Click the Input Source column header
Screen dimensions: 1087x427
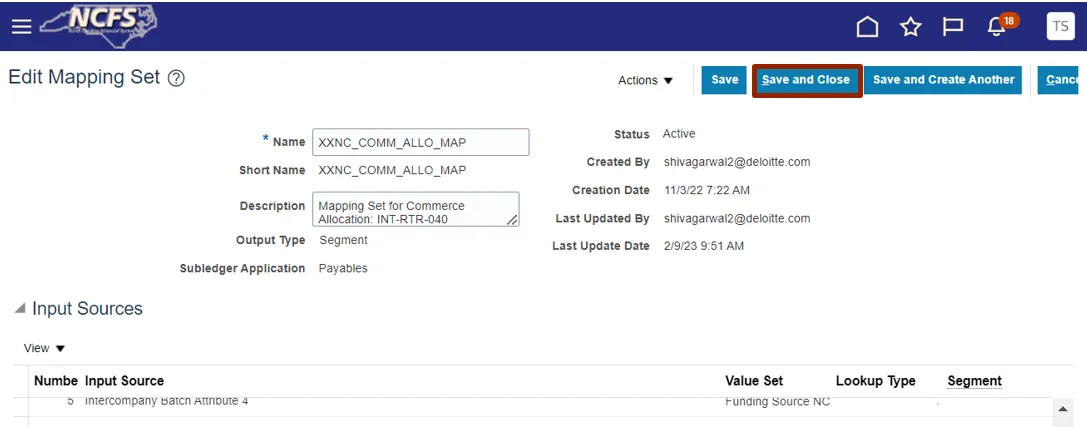(124, 381)
